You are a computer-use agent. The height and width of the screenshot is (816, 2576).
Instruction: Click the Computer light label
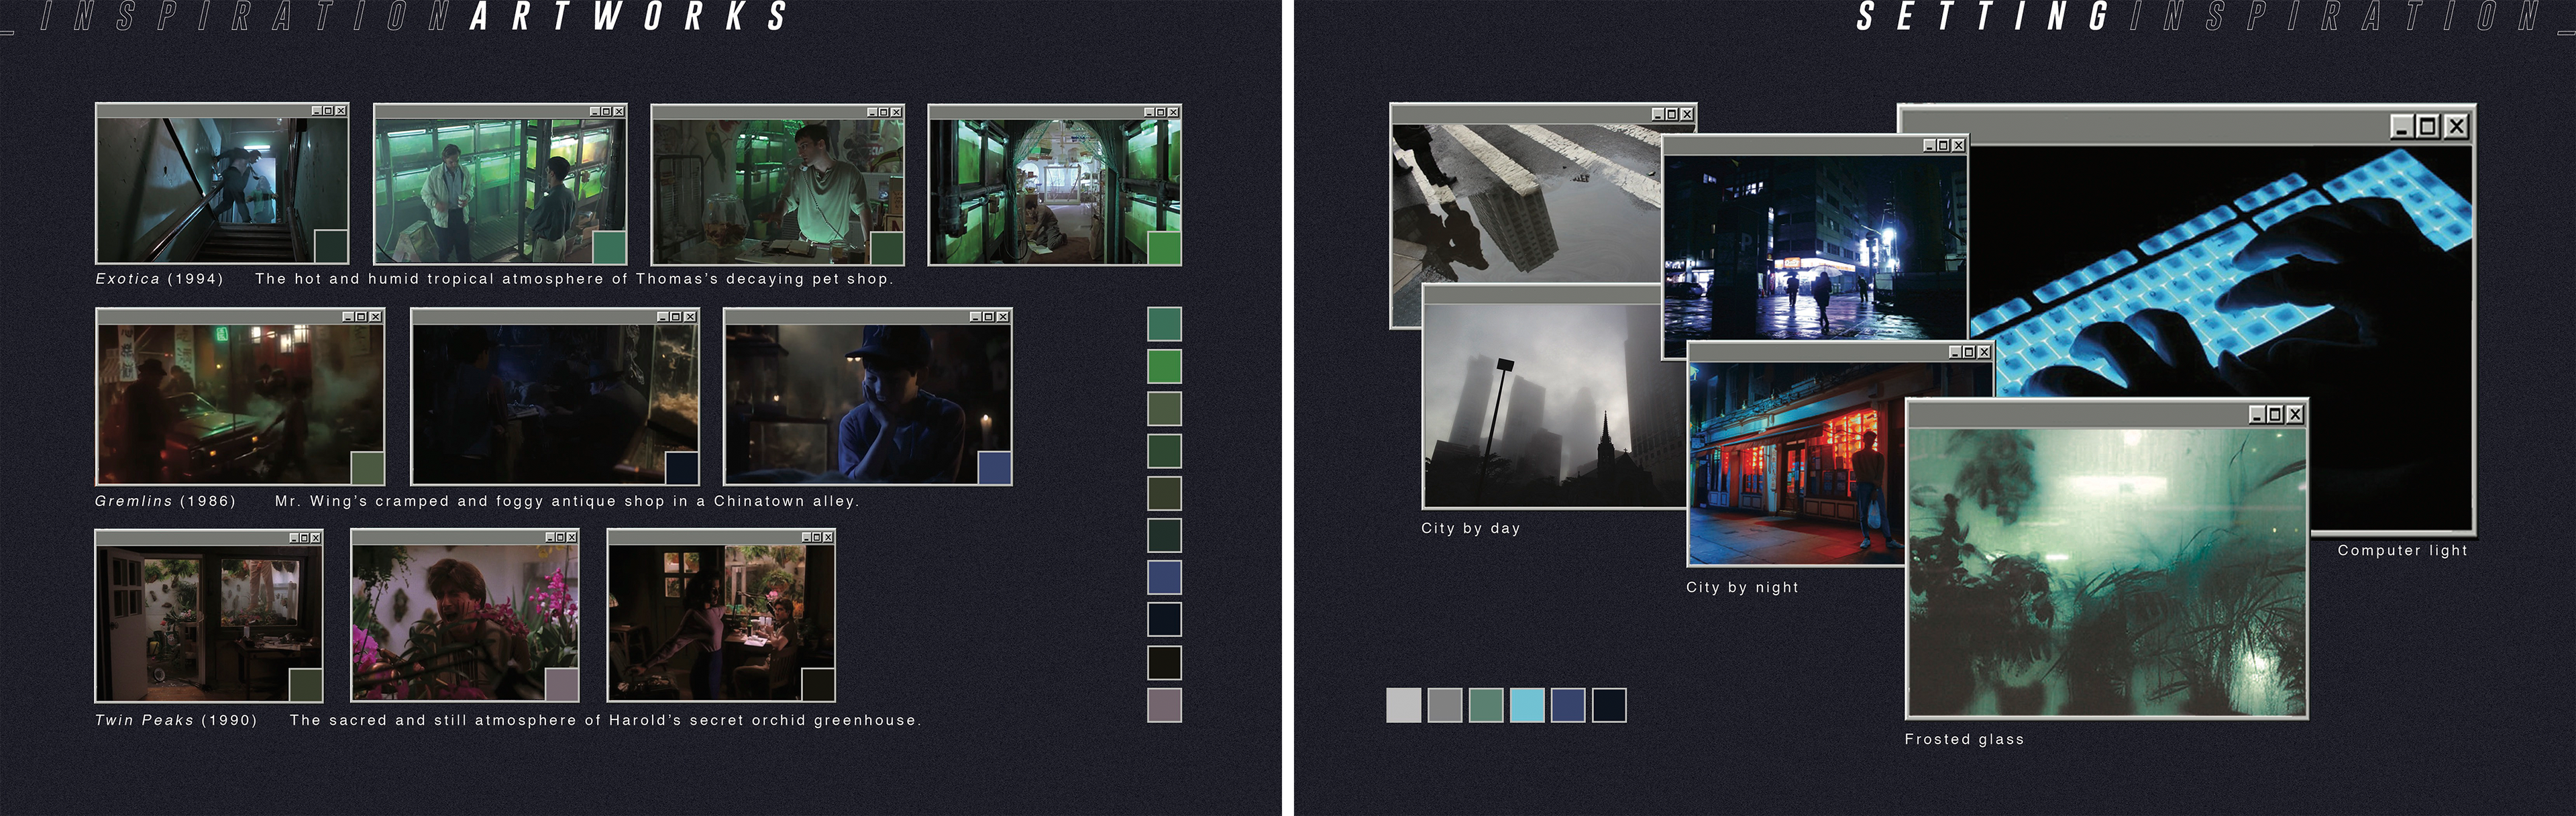(2402, 550)
